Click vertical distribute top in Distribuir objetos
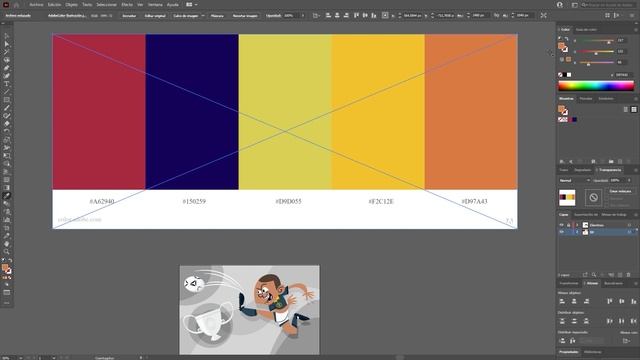This screenshot has height=360, width=640. [562, 321]
